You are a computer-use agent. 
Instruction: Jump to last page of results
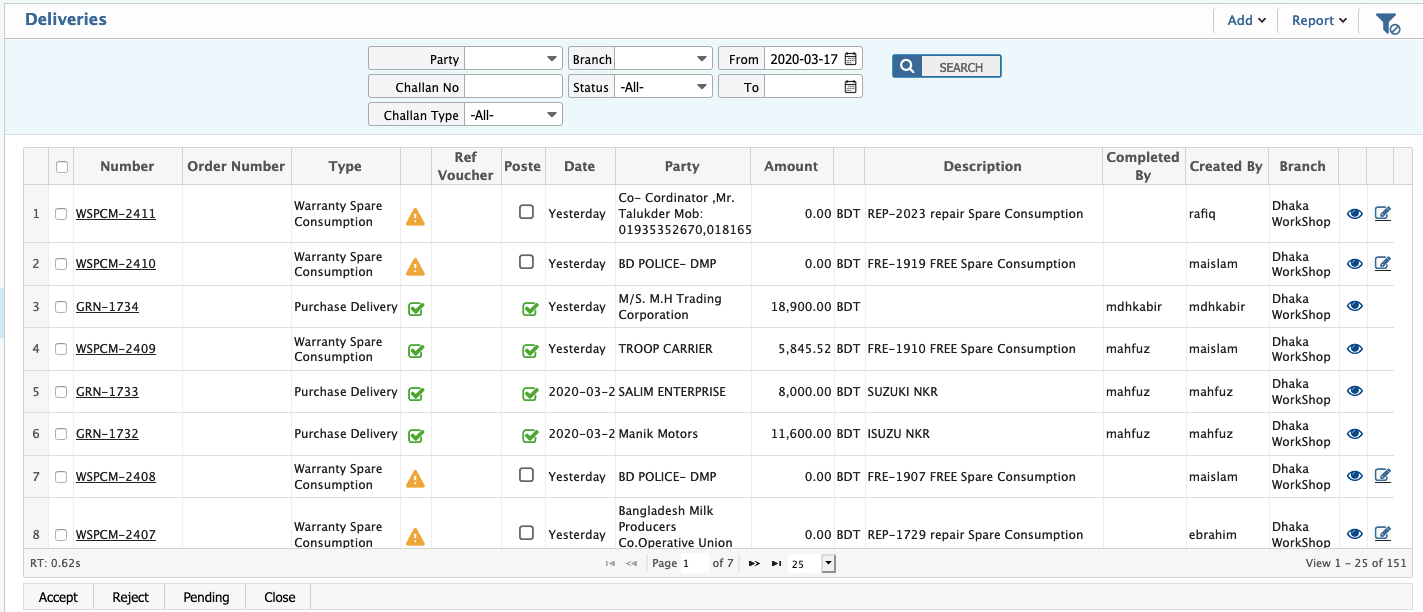[776, 564]
